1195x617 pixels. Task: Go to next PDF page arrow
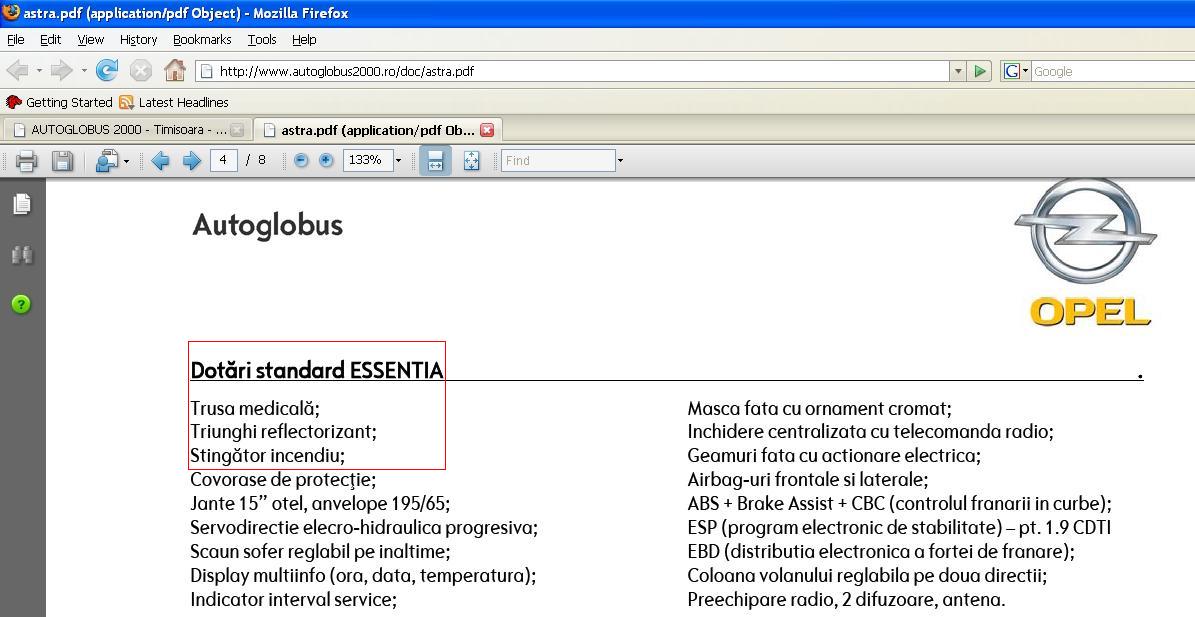[191, 161]
